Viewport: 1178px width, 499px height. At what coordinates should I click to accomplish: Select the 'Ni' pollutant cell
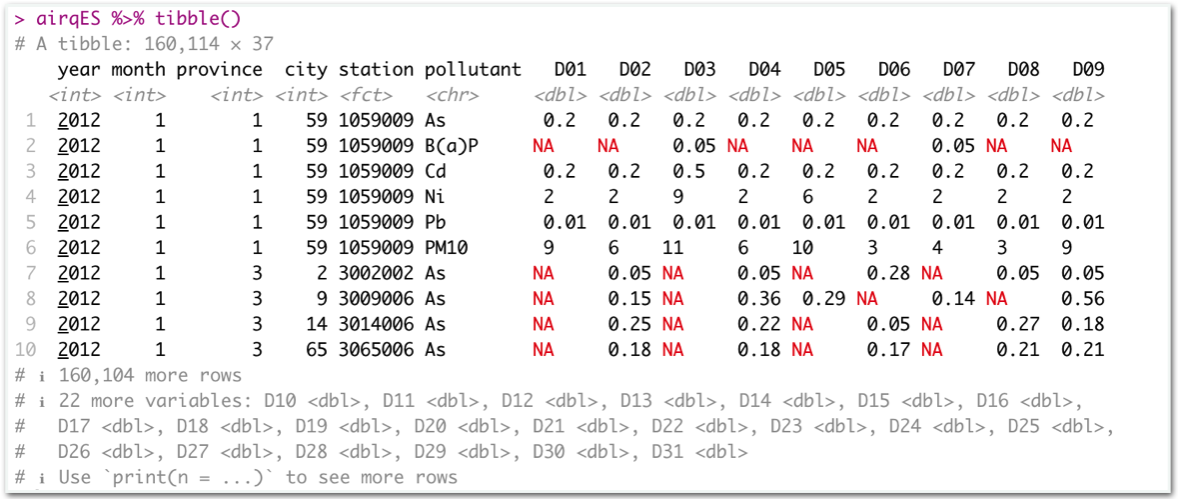(x=435, y=198)
